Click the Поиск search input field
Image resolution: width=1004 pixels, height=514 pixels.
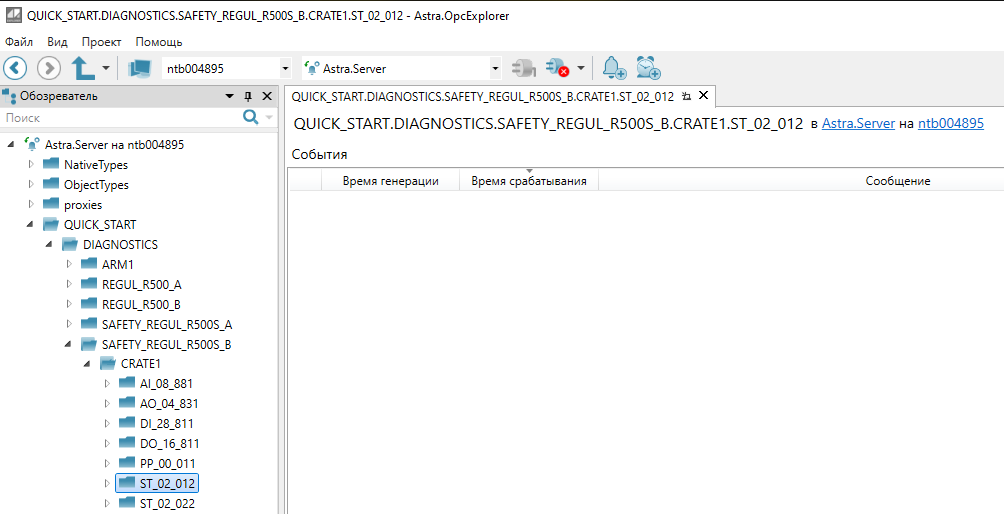pyautogui.click(x=120, y=117)
